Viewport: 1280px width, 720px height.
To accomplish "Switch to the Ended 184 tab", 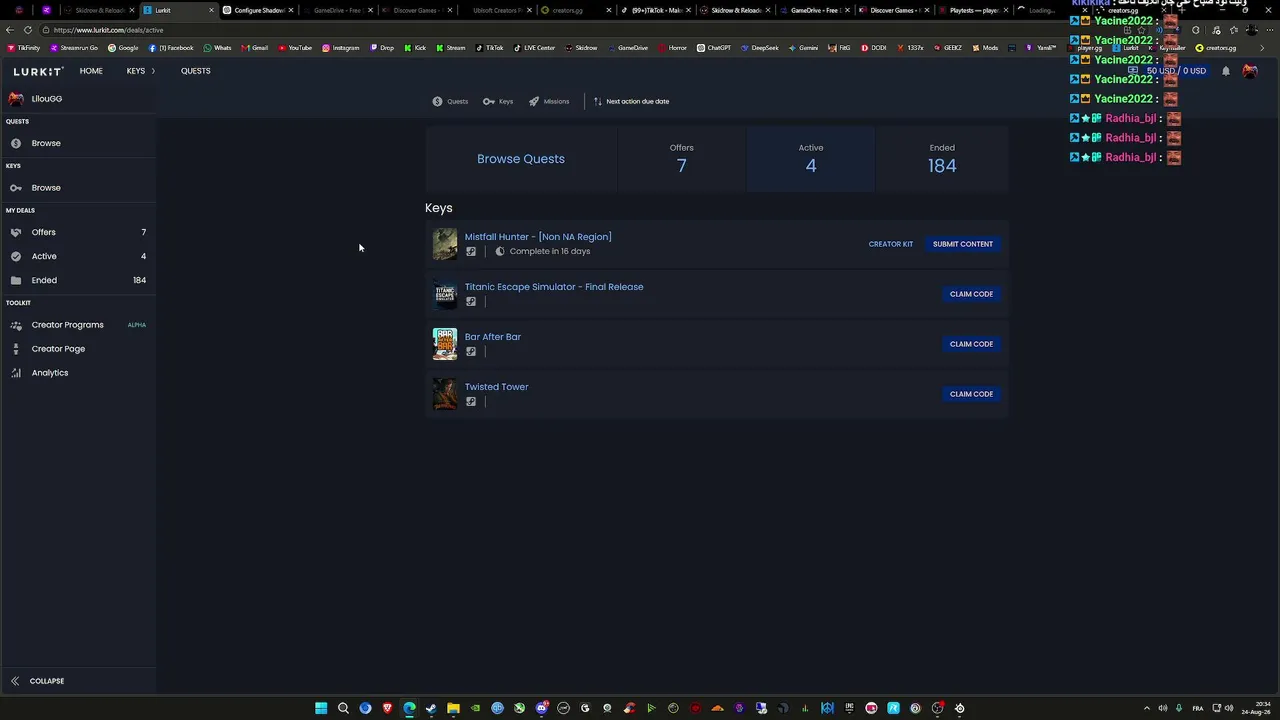I will [942, 159].
